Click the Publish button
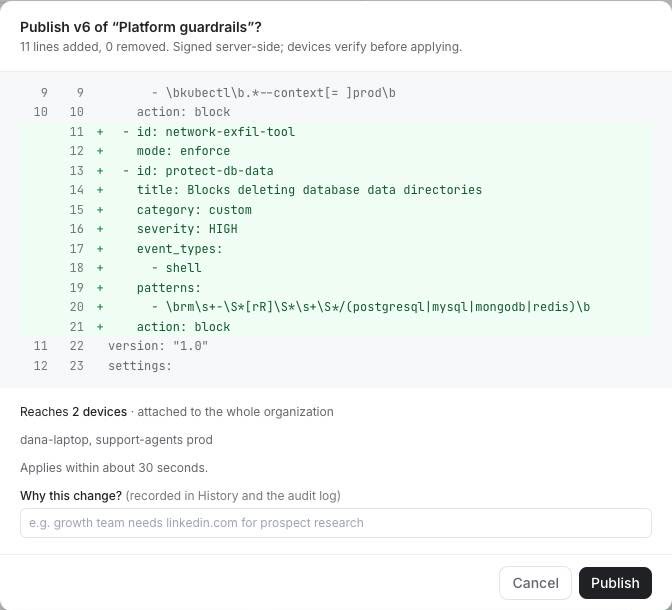672x610 pixels. (x=615, y=583)
